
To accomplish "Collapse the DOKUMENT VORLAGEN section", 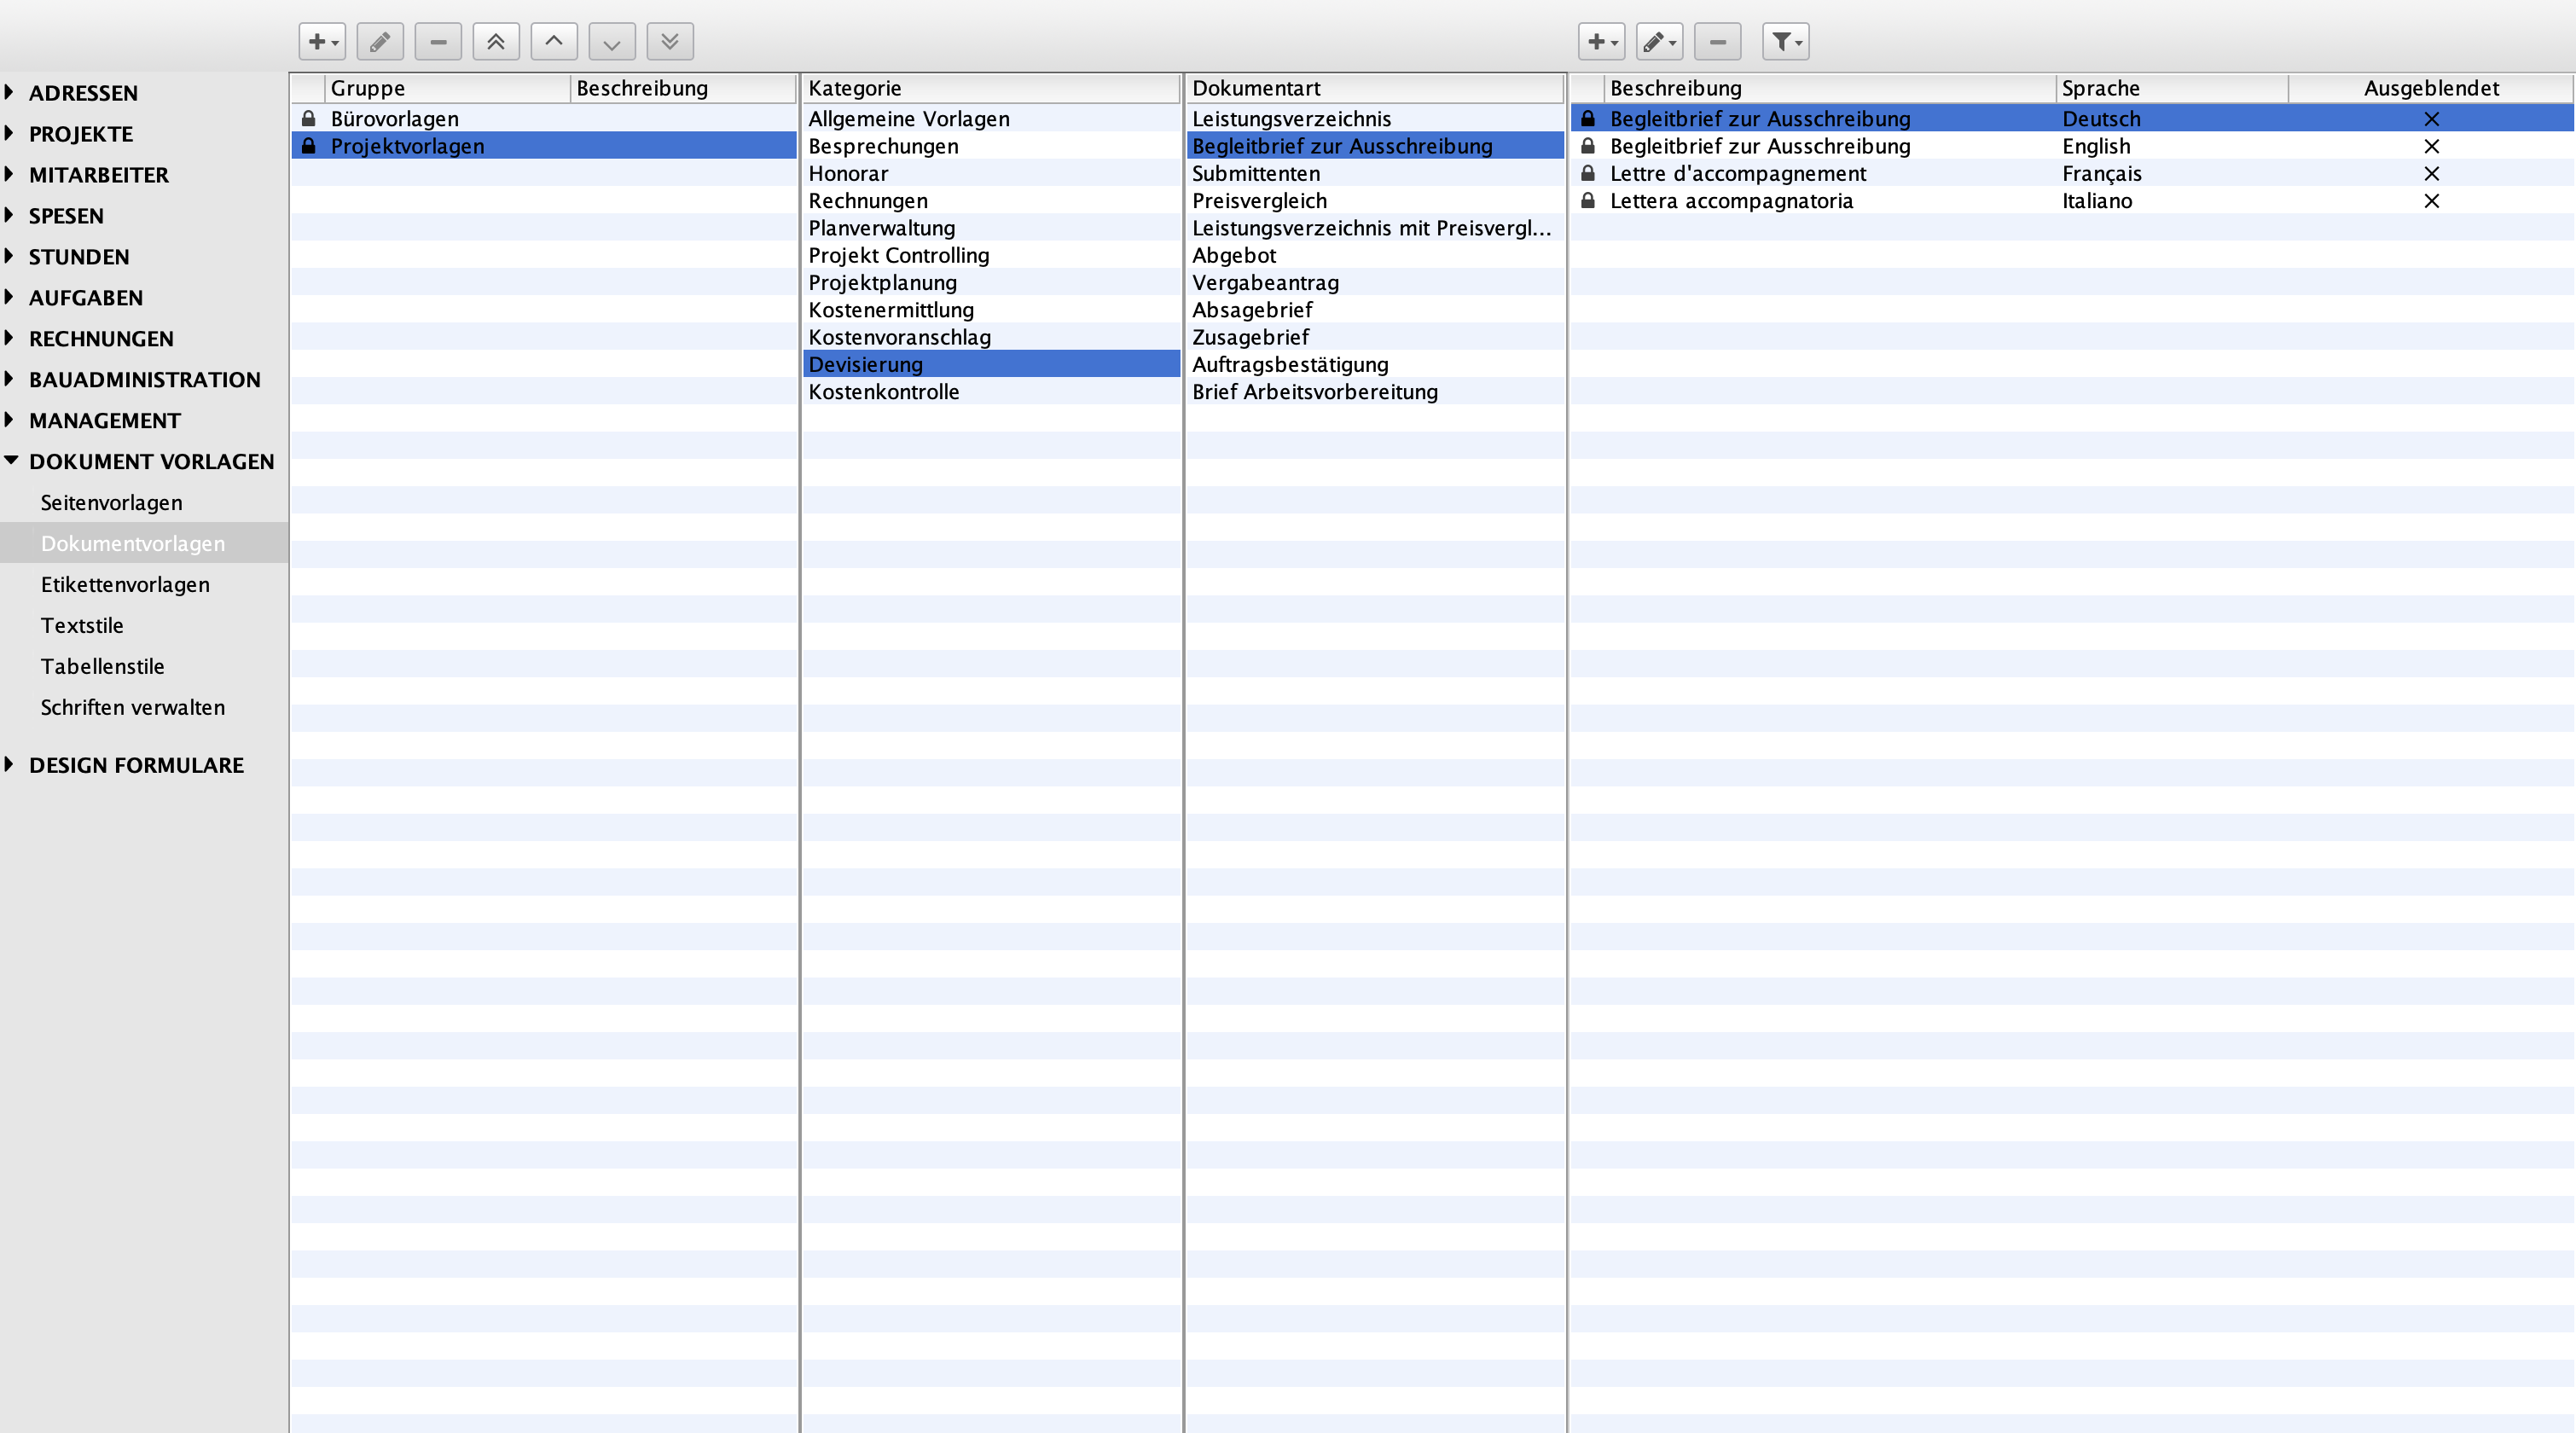I will click(10, 461).
